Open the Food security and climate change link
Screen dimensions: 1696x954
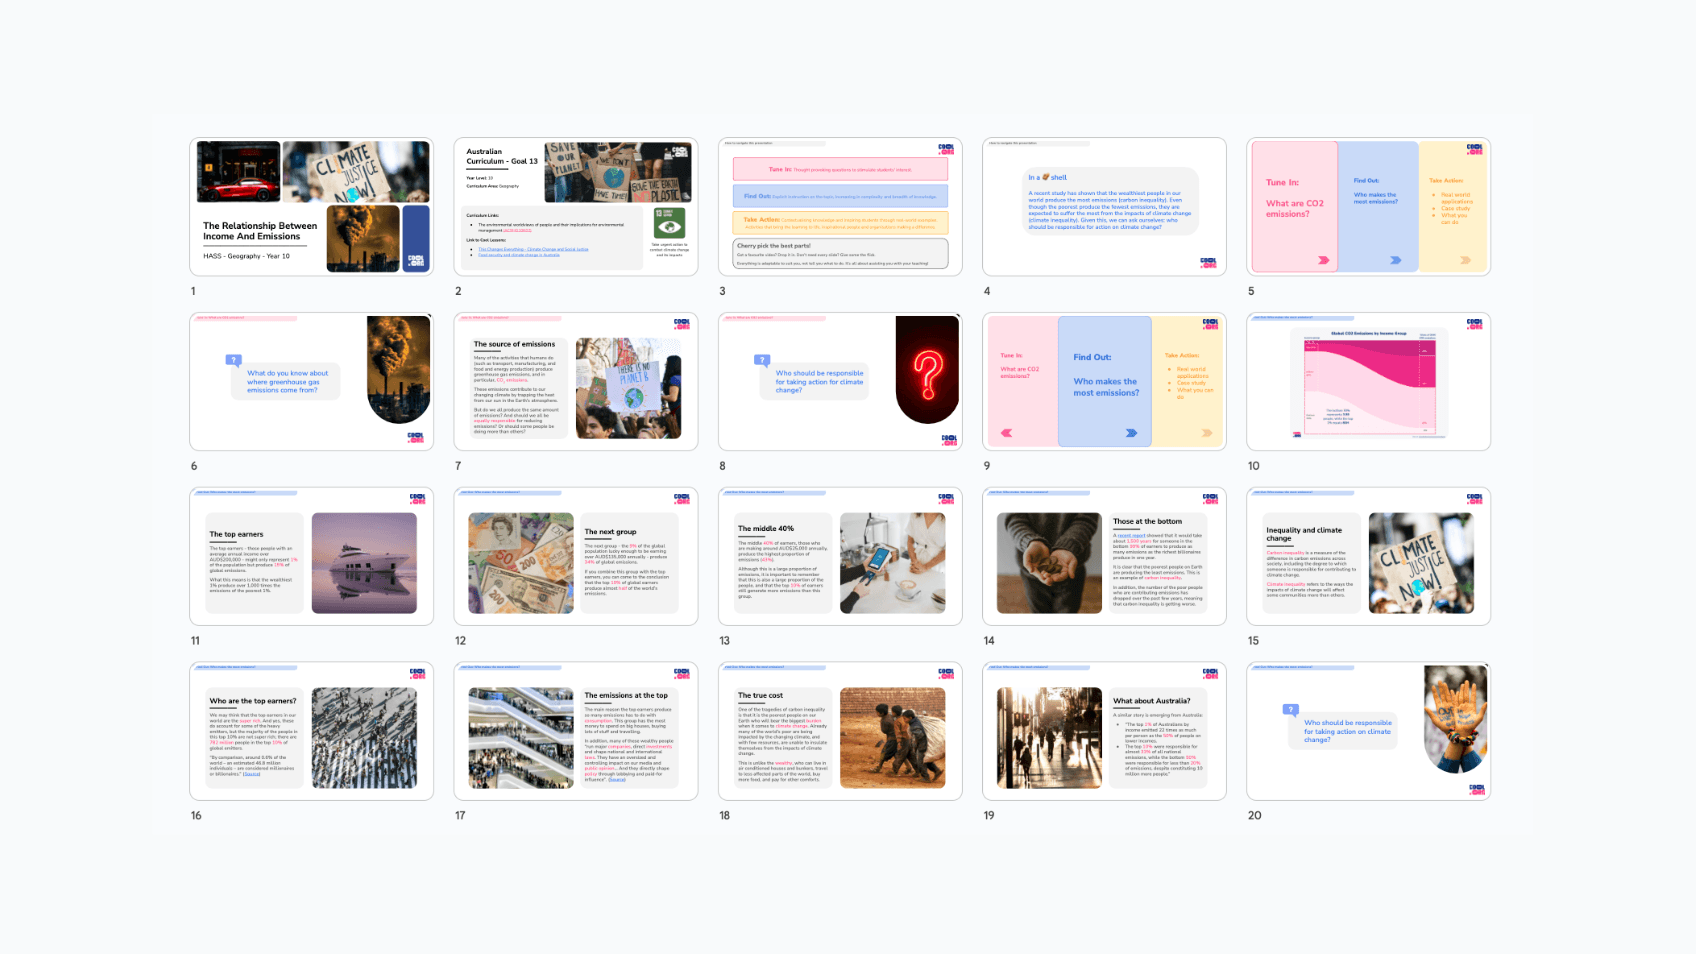519,255
